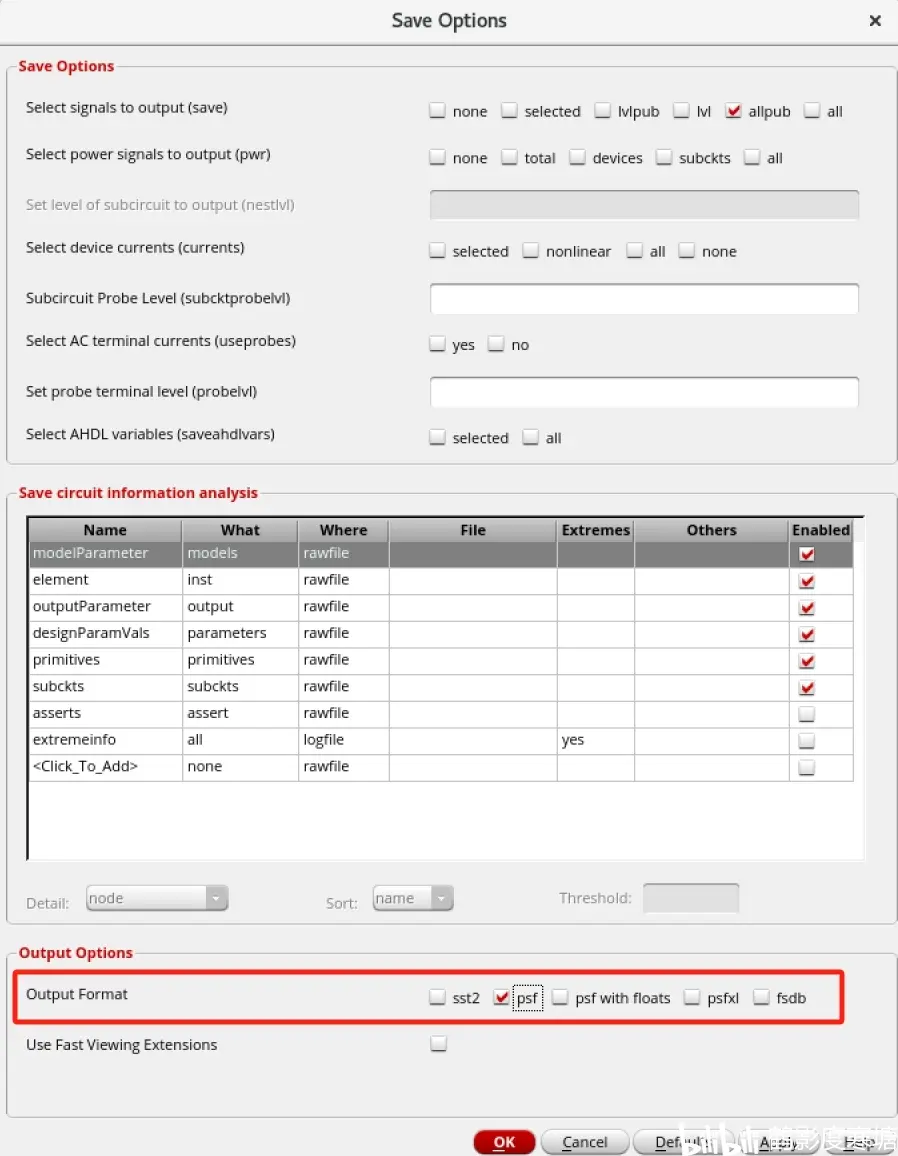Enable Use Fast Viewing Extensions
This screenshot has width=898, height=1156.
(x=439, y=1043)
